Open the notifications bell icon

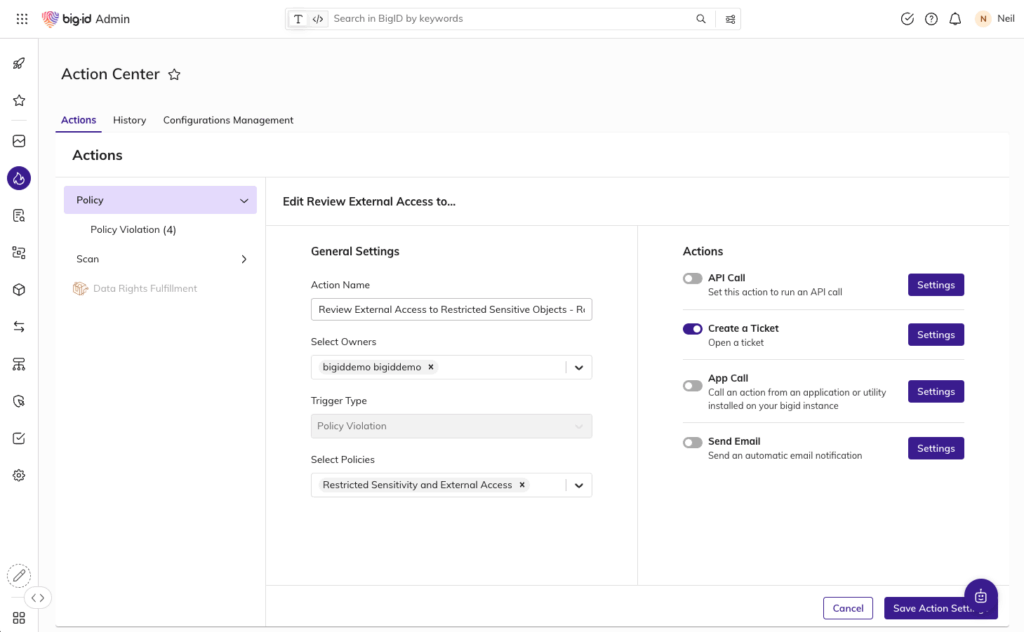pyautogui.click(x=955, y=19)
